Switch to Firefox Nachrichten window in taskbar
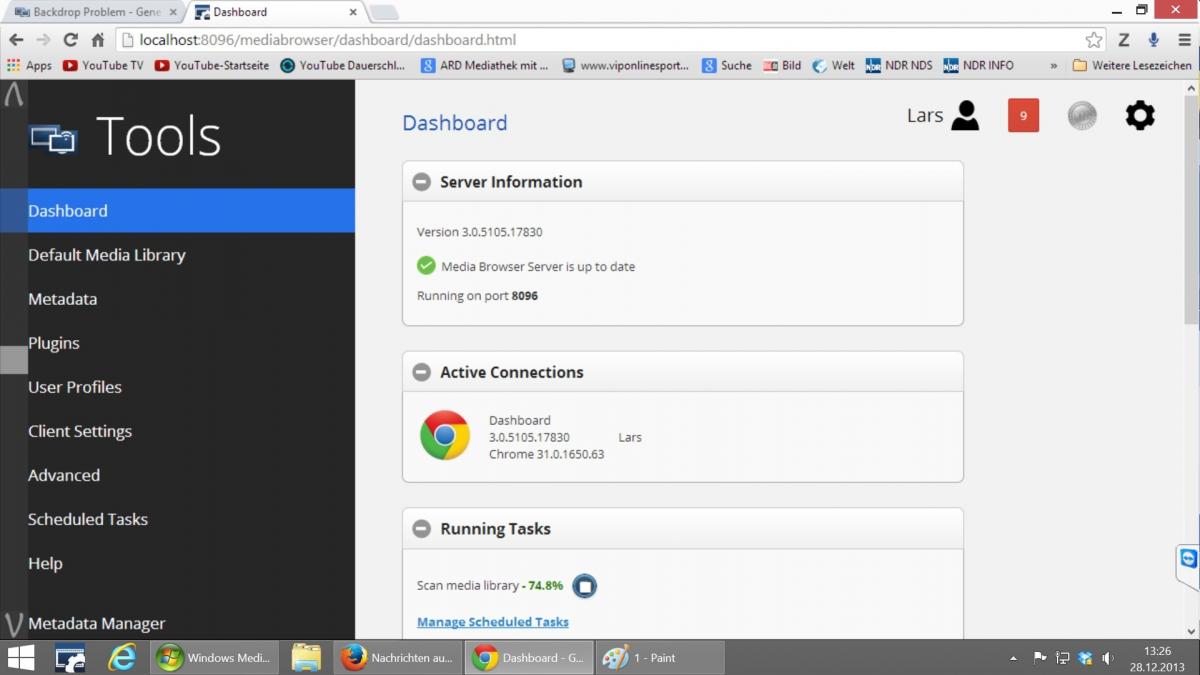1200x675 pixels. click(398, 657)
